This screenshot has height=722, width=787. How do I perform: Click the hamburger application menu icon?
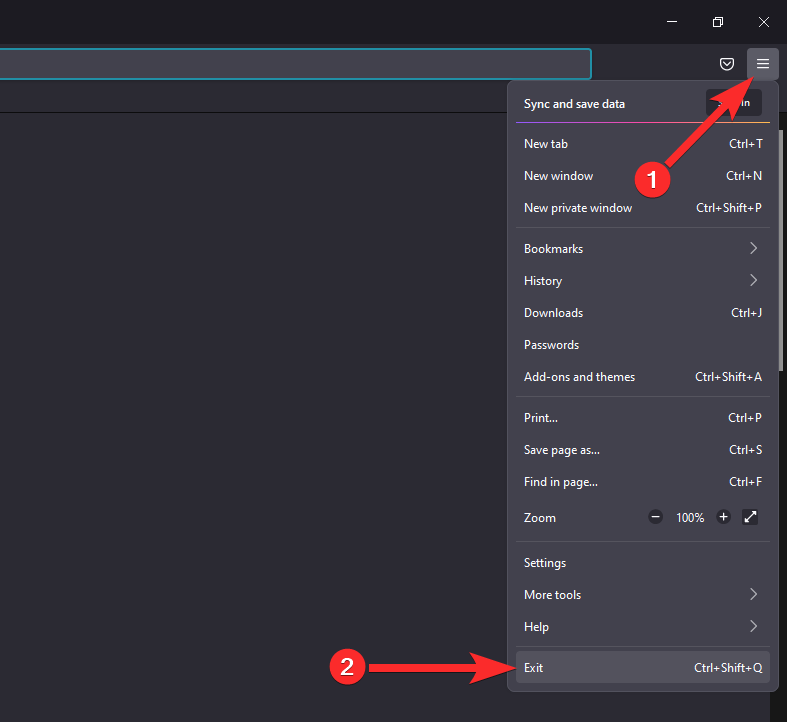click(x=763, y=64)
